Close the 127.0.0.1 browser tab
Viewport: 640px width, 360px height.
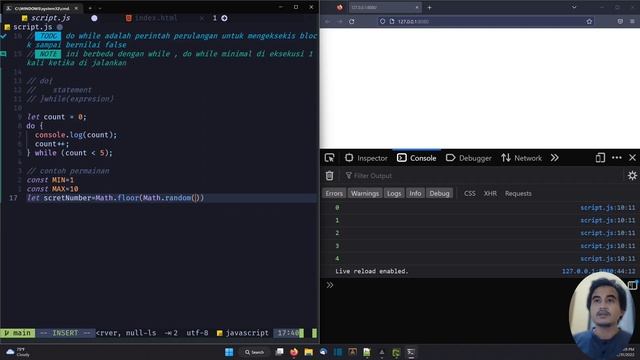point(417,7)
